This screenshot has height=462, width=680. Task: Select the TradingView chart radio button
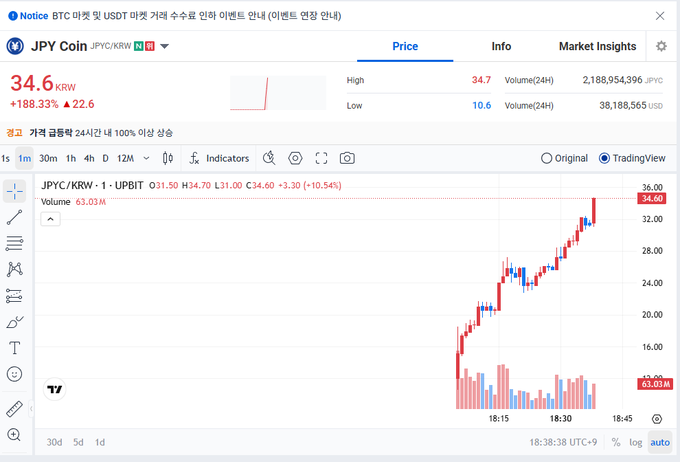click(604, 158)
